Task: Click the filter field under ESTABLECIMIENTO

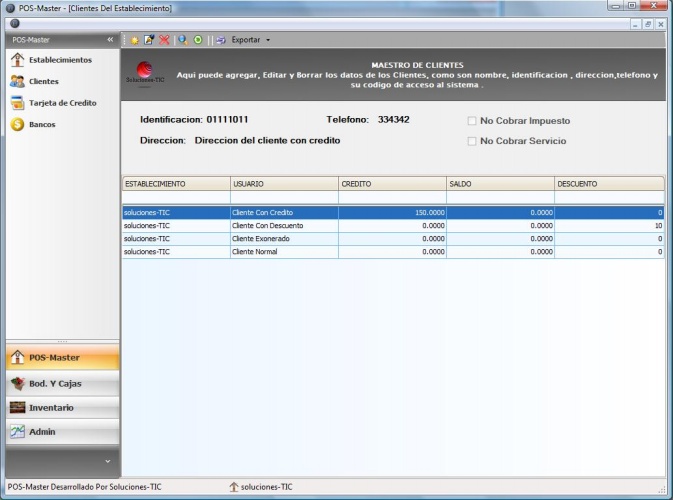Action: point(176,197)
